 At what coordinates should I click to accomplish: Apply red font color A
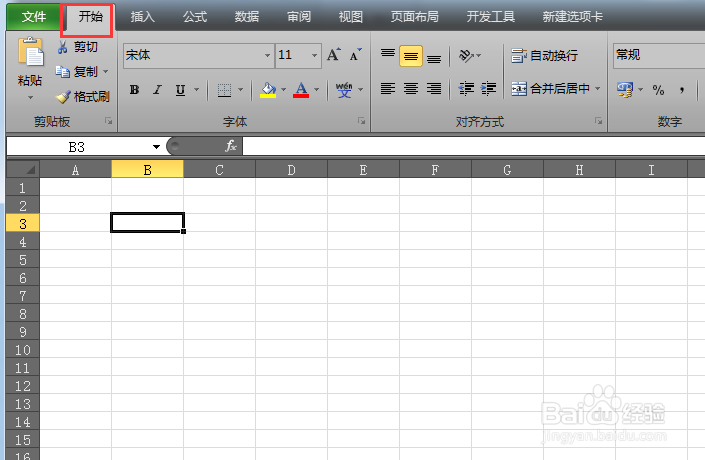[301, 89]
